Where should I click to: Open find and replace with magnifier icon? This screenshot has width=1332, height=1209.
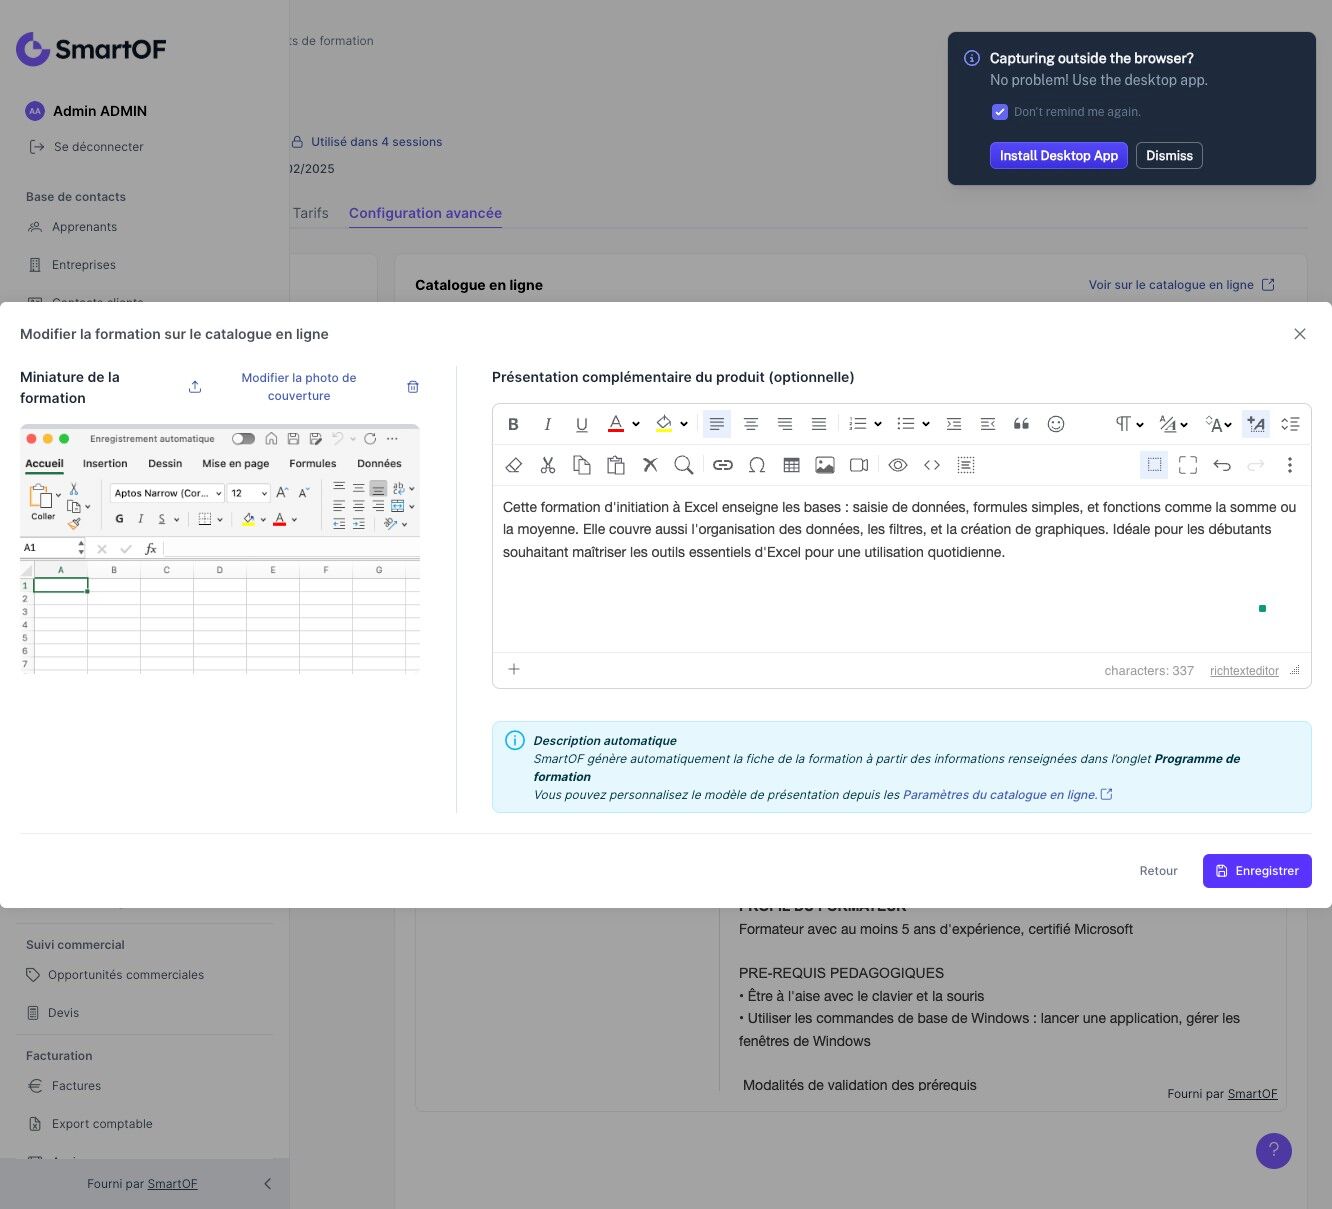[683, 465]
